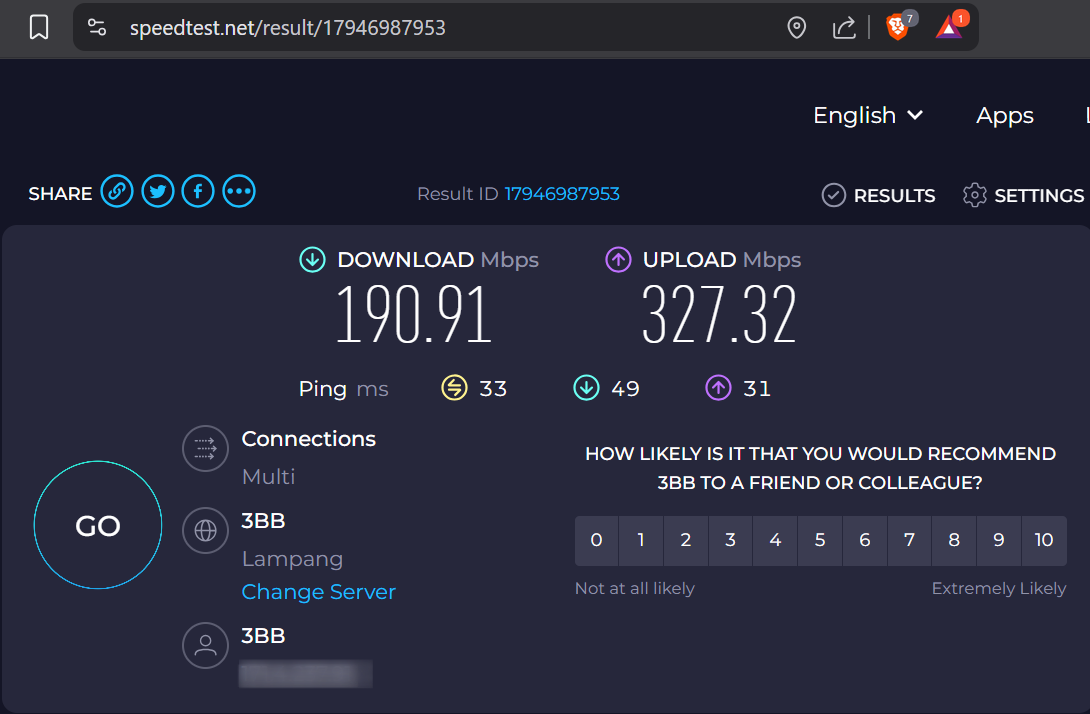Click the Connections mode icon

(205, 448)
